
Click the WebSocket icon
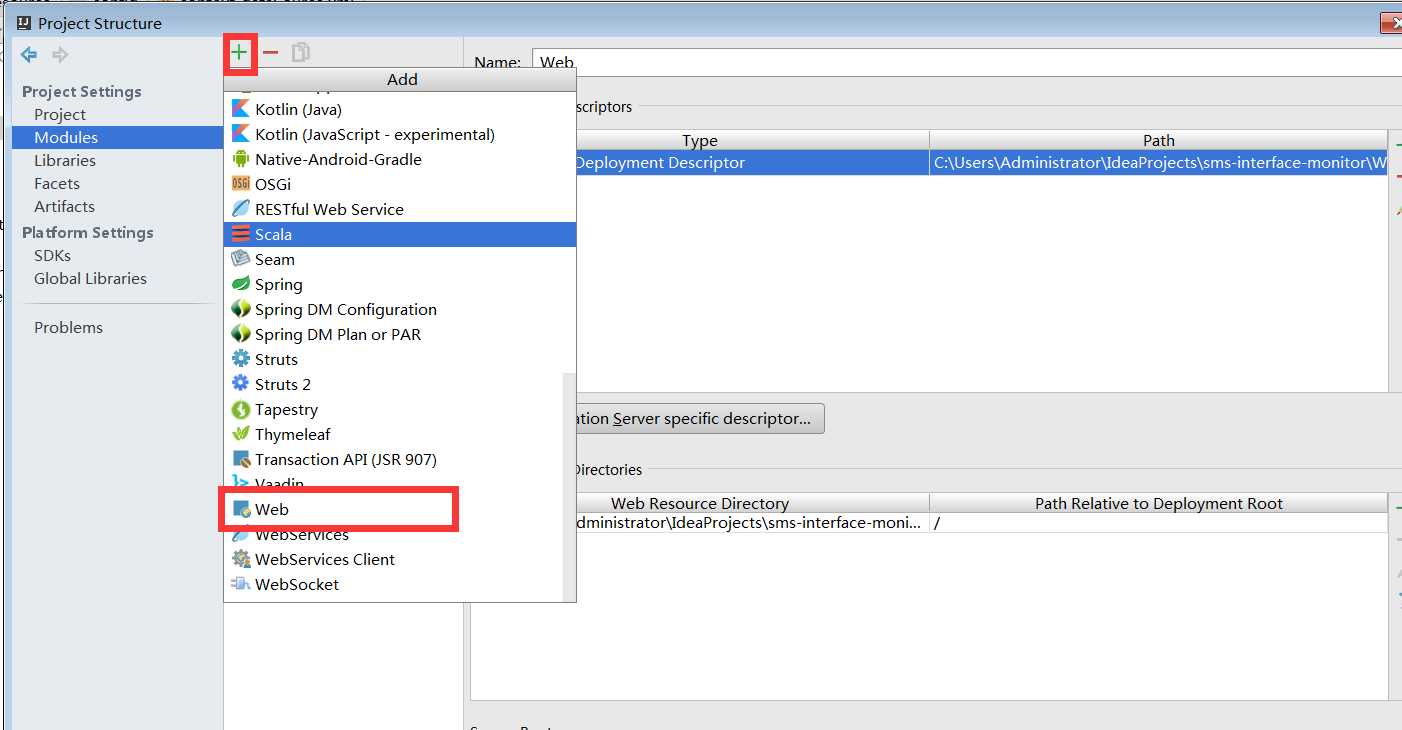[240, 584]
